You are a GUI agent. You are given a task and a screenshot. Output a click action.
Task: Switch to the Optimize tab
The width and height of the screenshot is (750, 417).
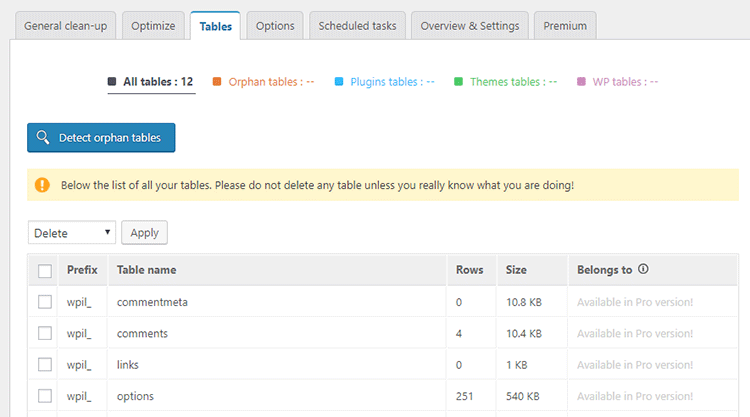pyautogui.click(x=153, y=26)
